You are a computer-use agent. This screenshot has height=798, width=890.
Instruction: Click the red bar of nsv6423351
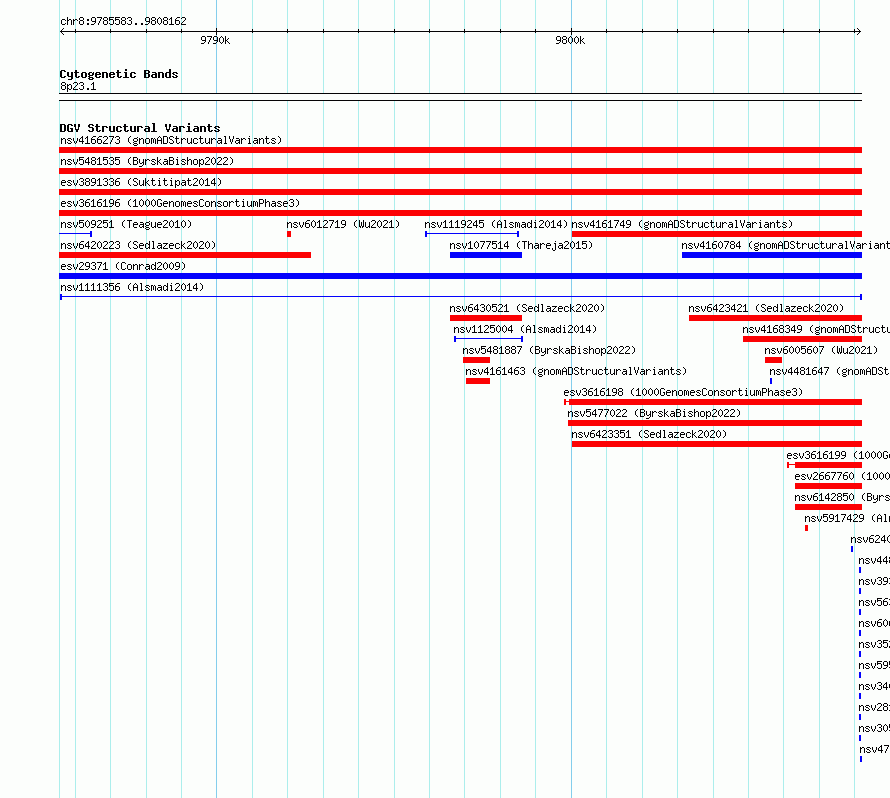717,444
